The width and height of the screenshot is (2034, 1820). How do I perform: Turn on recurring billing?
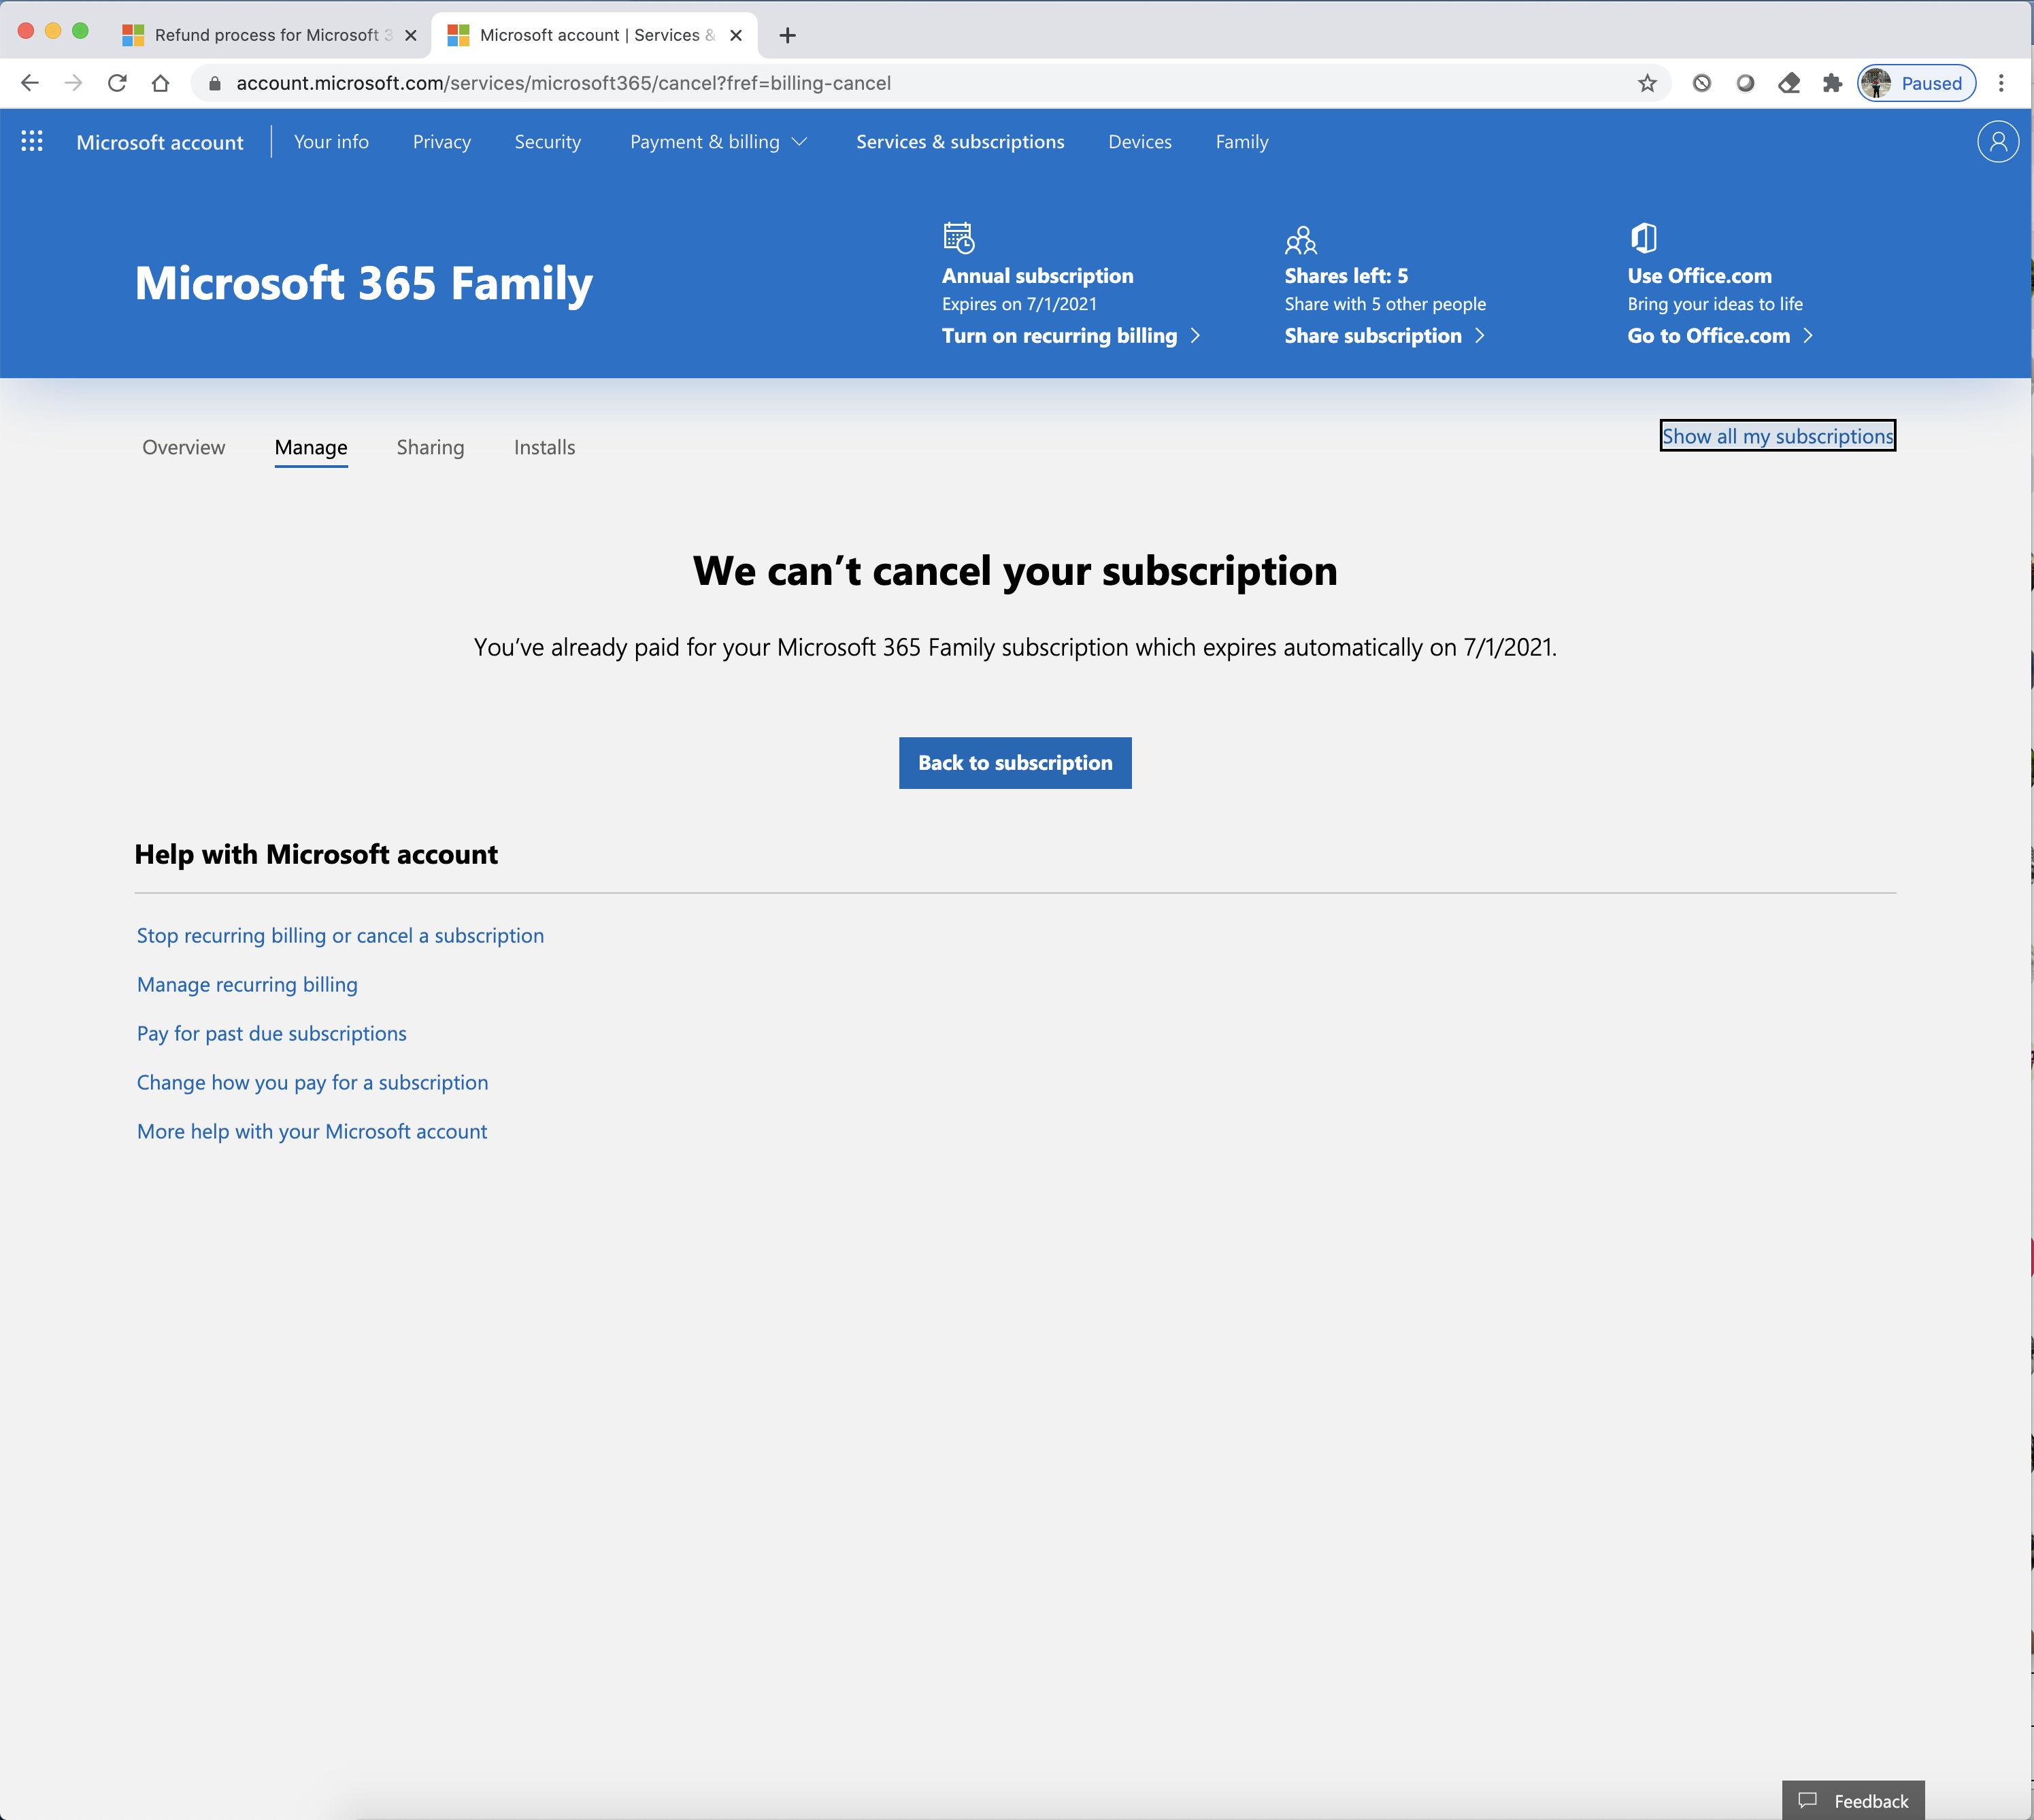(x=1071, y=336)
